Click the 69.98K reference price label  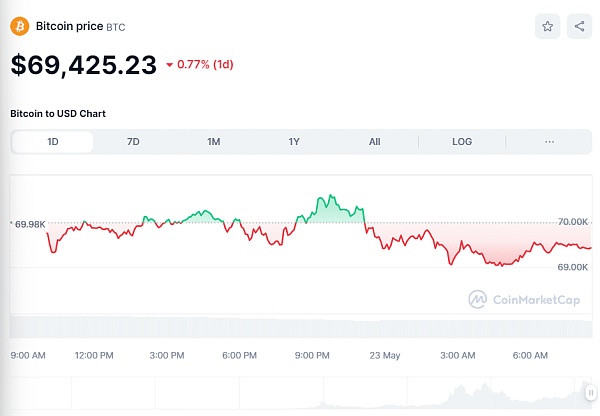pyautogui.click(x=30, y=224)
